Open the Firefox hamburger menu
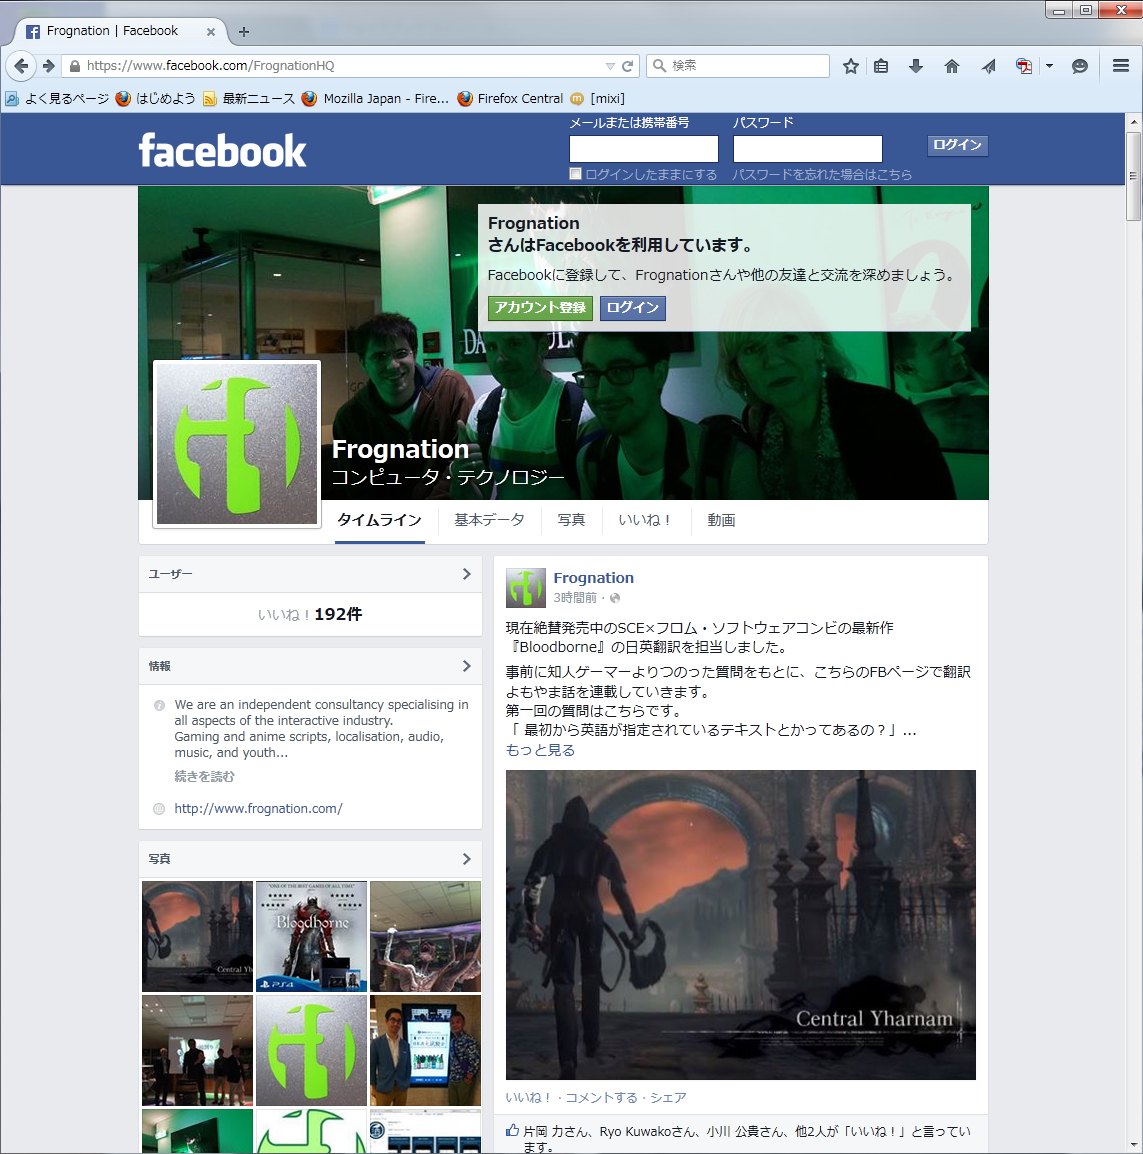 click(1121, 66)
